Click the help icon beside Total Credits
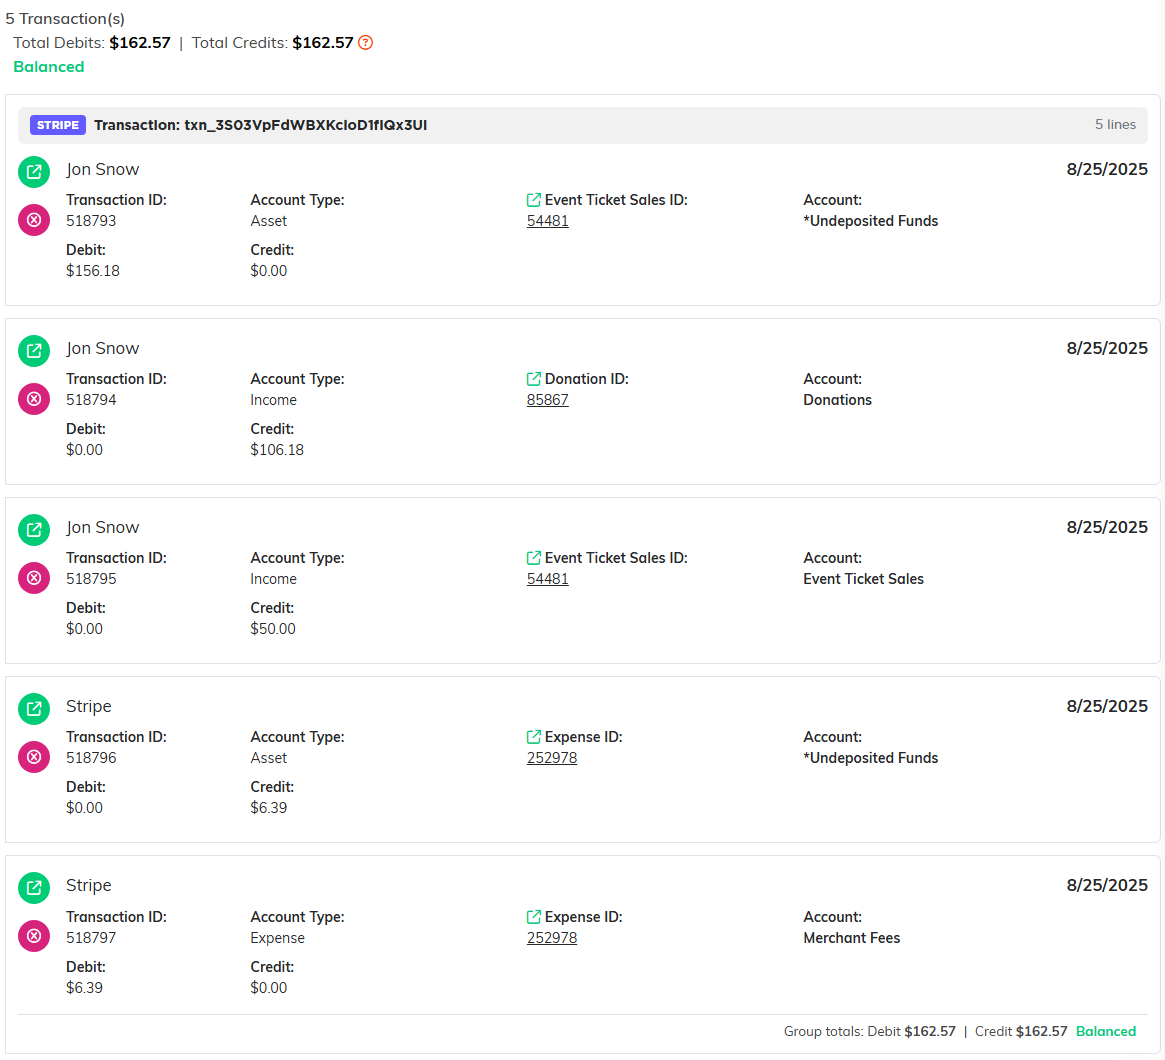The height and width of the screenshot is (1060, 1165). (365, 42)
